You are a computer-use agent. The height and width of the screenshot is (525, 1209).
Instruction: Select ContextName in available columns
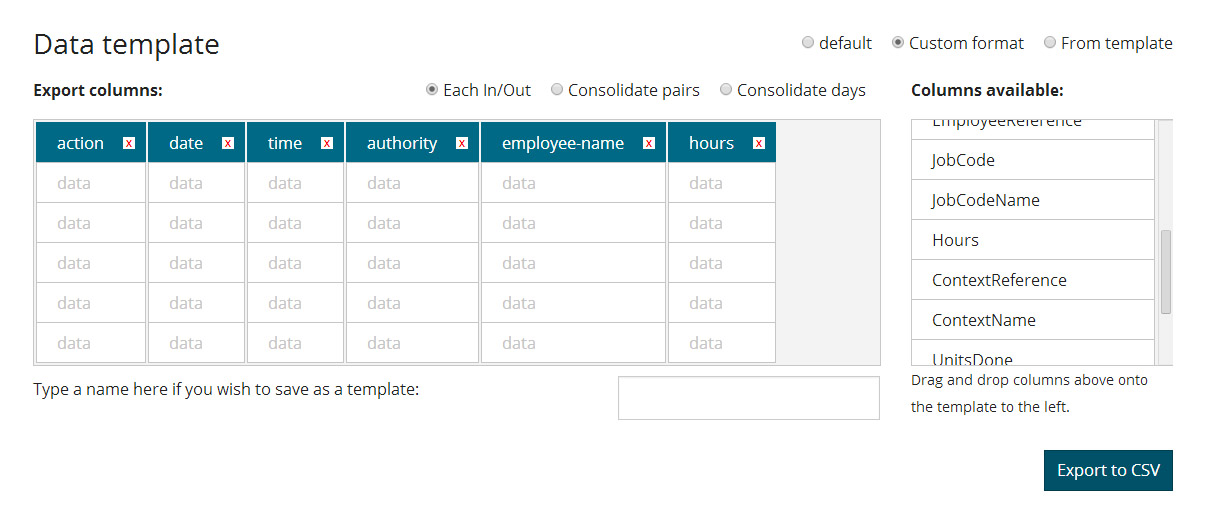1033,320
